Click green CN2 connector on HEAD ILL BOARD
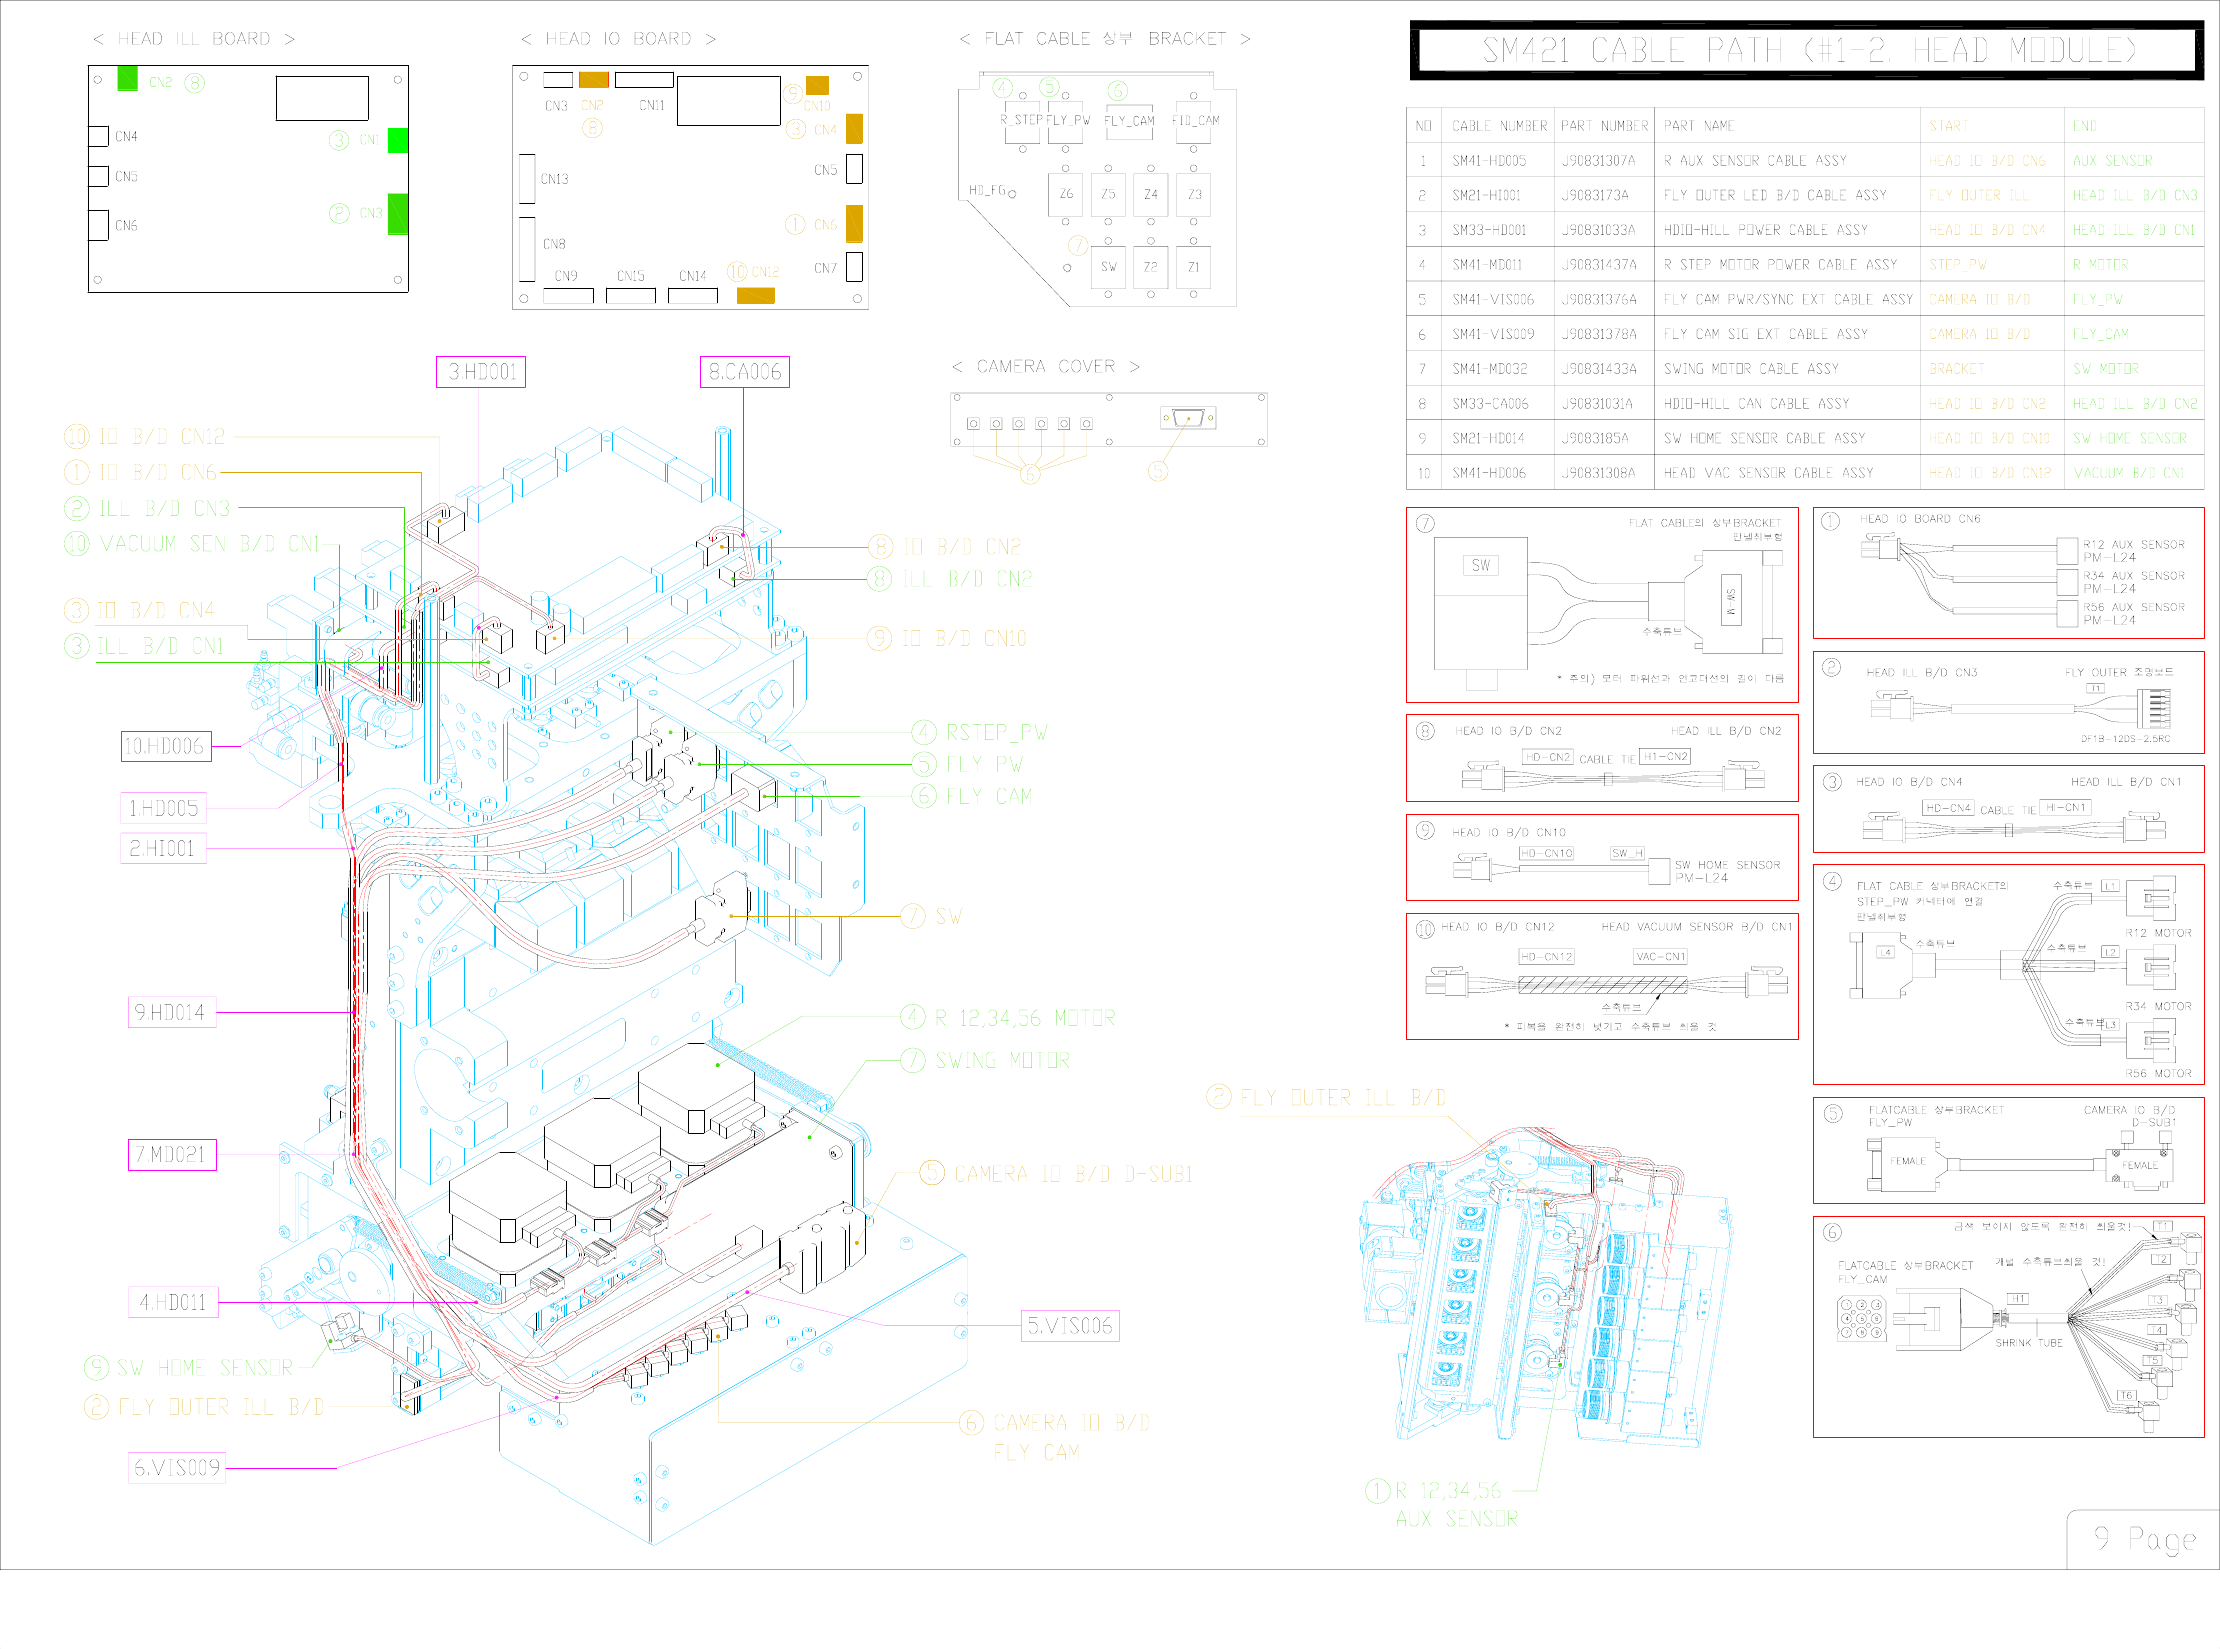Viewport: 2220px width, 1649px height. point(127,78)
